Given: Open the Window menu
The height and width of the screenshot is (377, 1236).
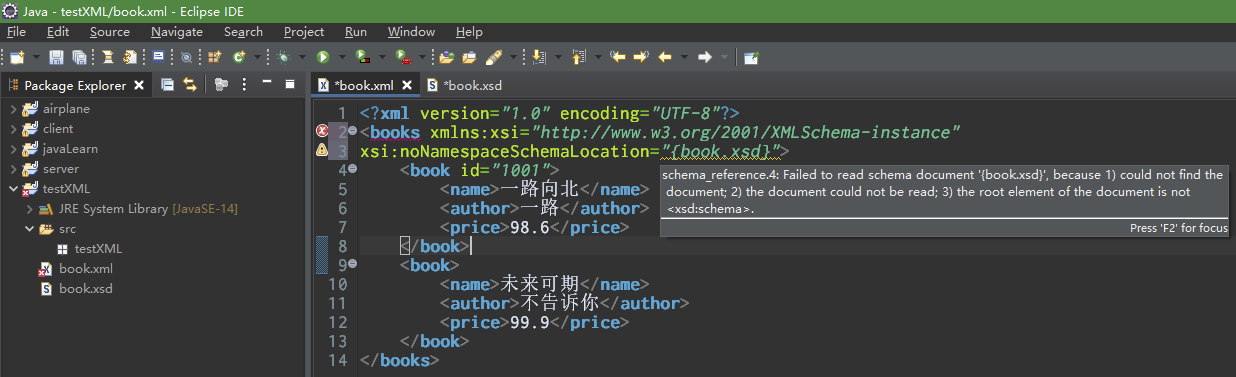Looking at the screenshot, I should tap(411, 32).
